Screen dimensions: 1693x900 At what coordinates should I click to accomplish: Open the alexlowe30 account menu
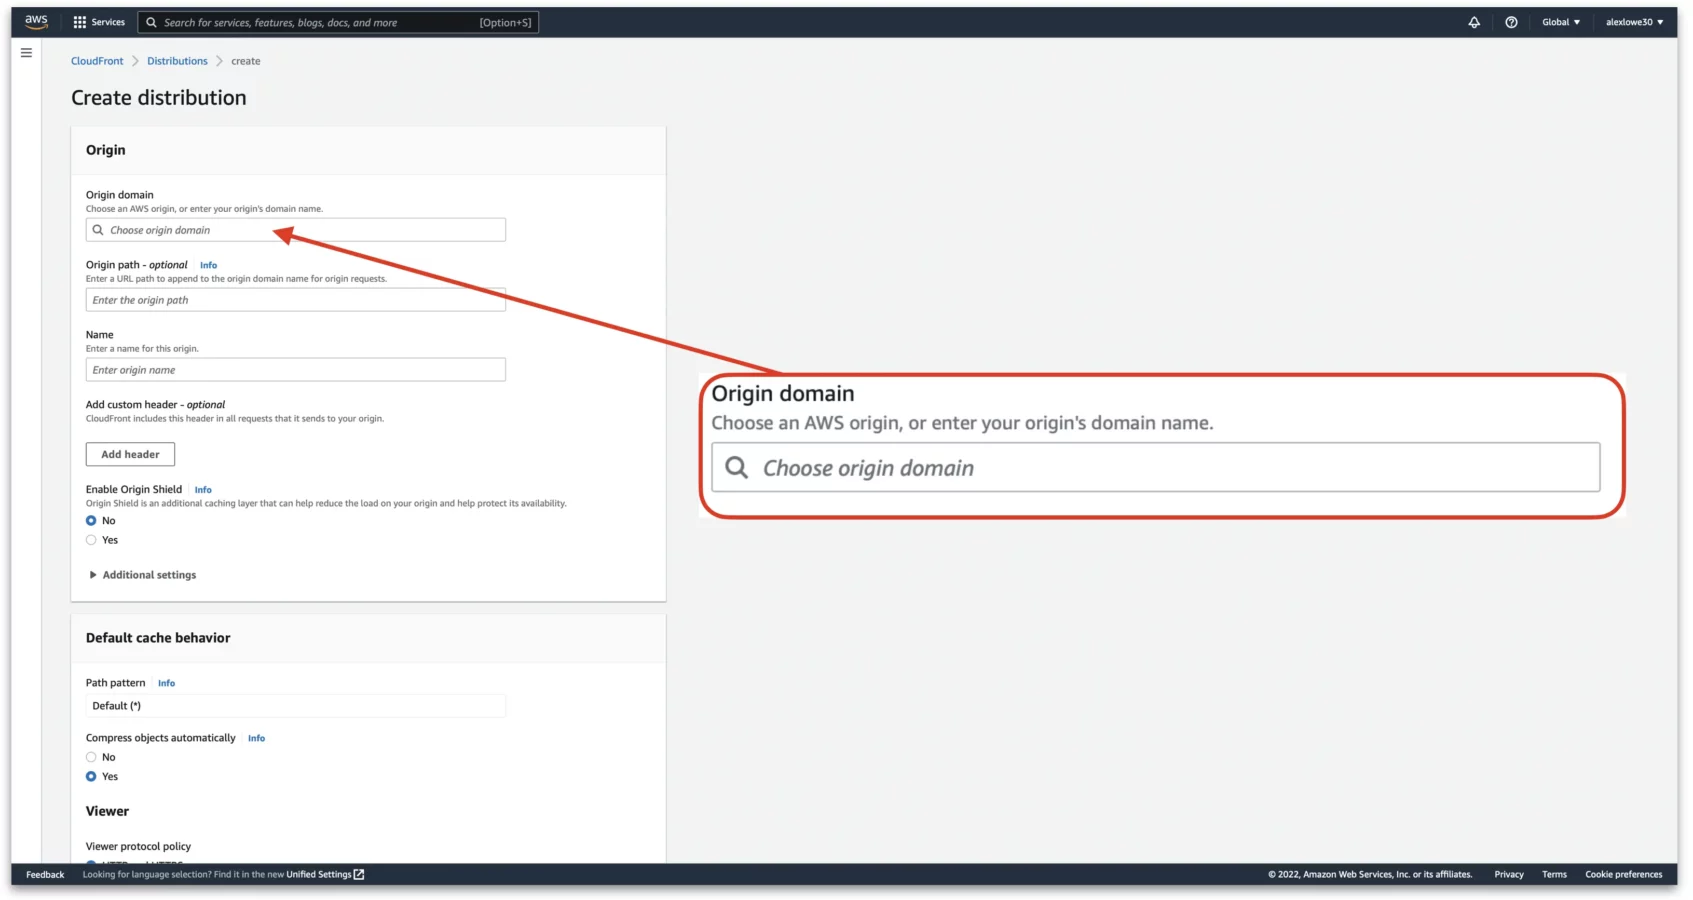1634,22
